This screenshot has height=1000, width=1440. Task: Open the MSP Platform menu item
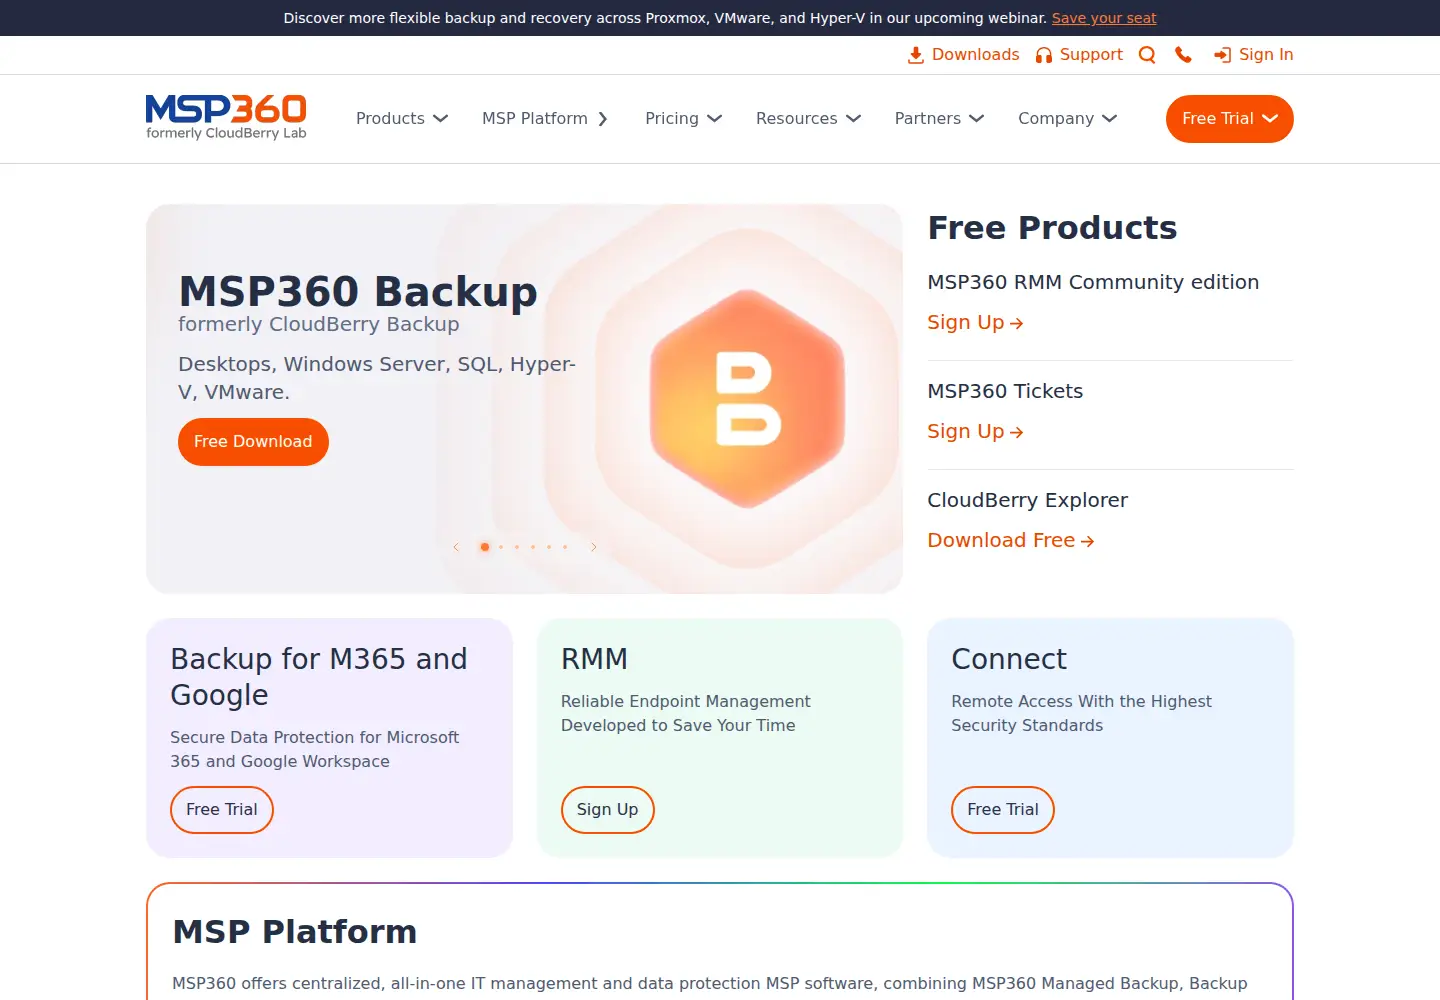[x=545, y=118]
